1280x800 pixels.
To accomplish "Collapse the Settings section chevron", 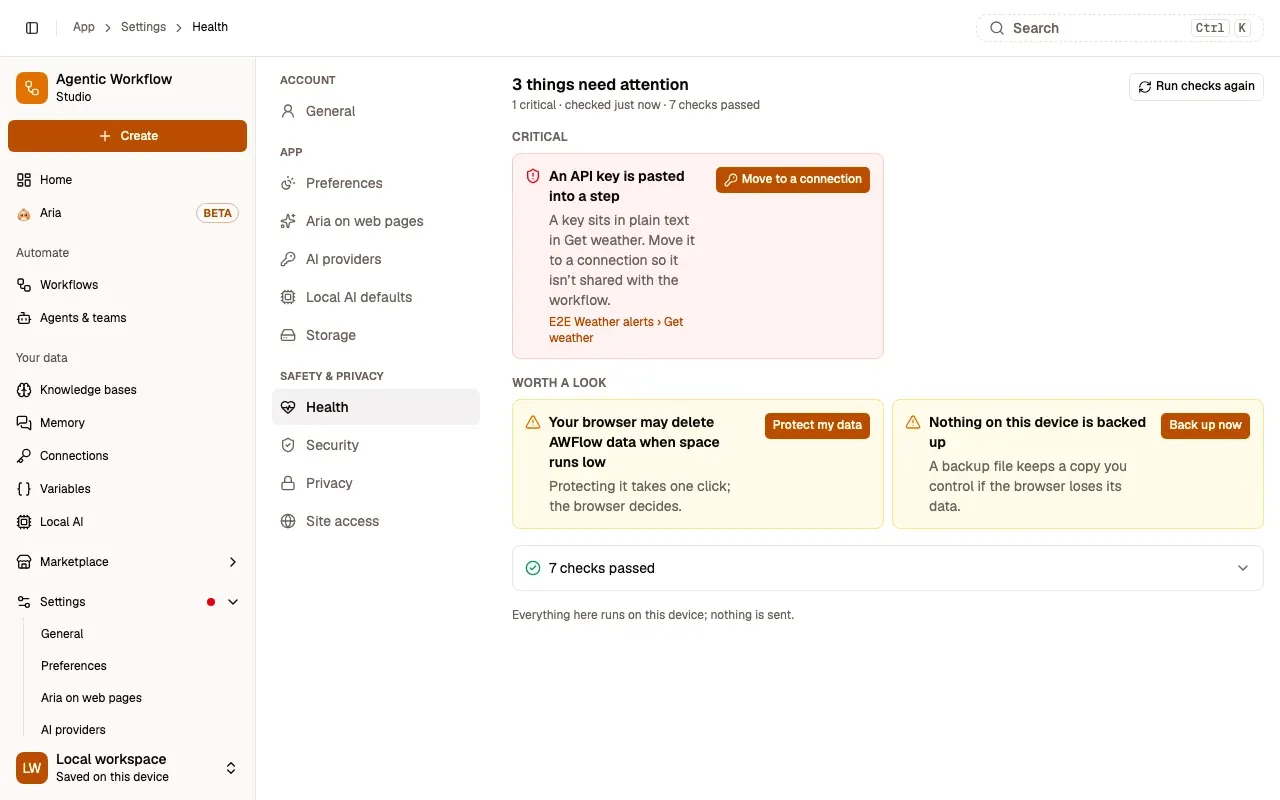I will 233,602.
